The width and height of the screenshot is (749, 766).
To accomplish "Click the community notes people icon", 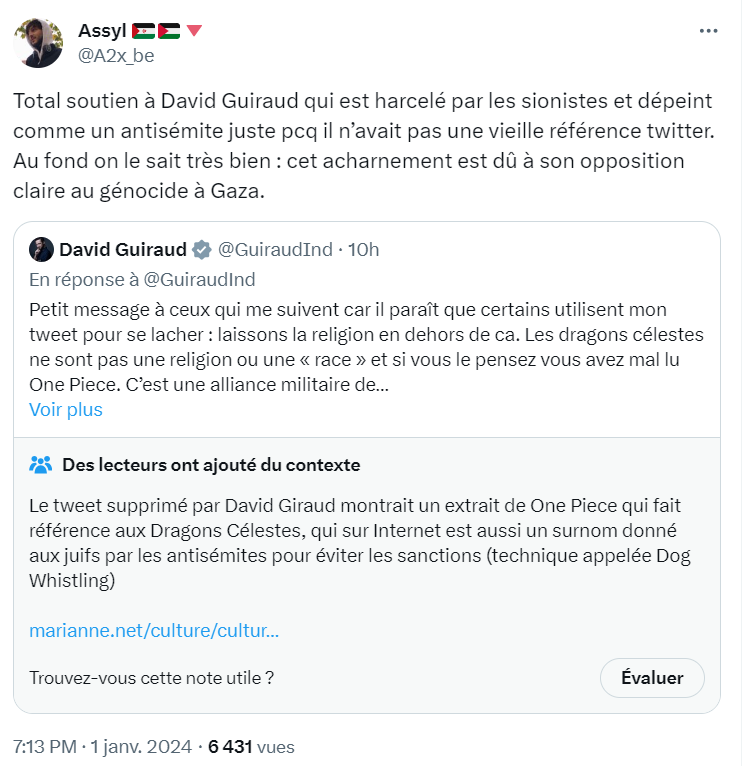I will click(x=41, y=465).
